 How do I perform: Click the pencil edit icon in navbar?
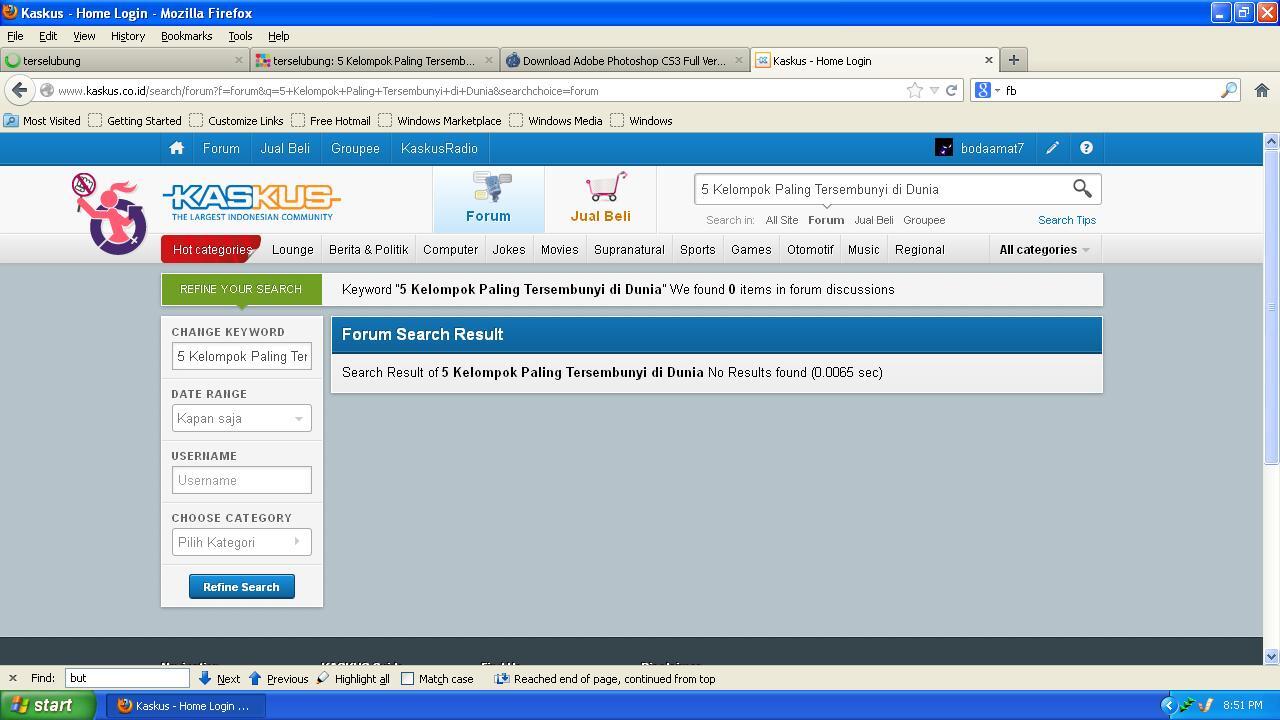(1052, 148)
